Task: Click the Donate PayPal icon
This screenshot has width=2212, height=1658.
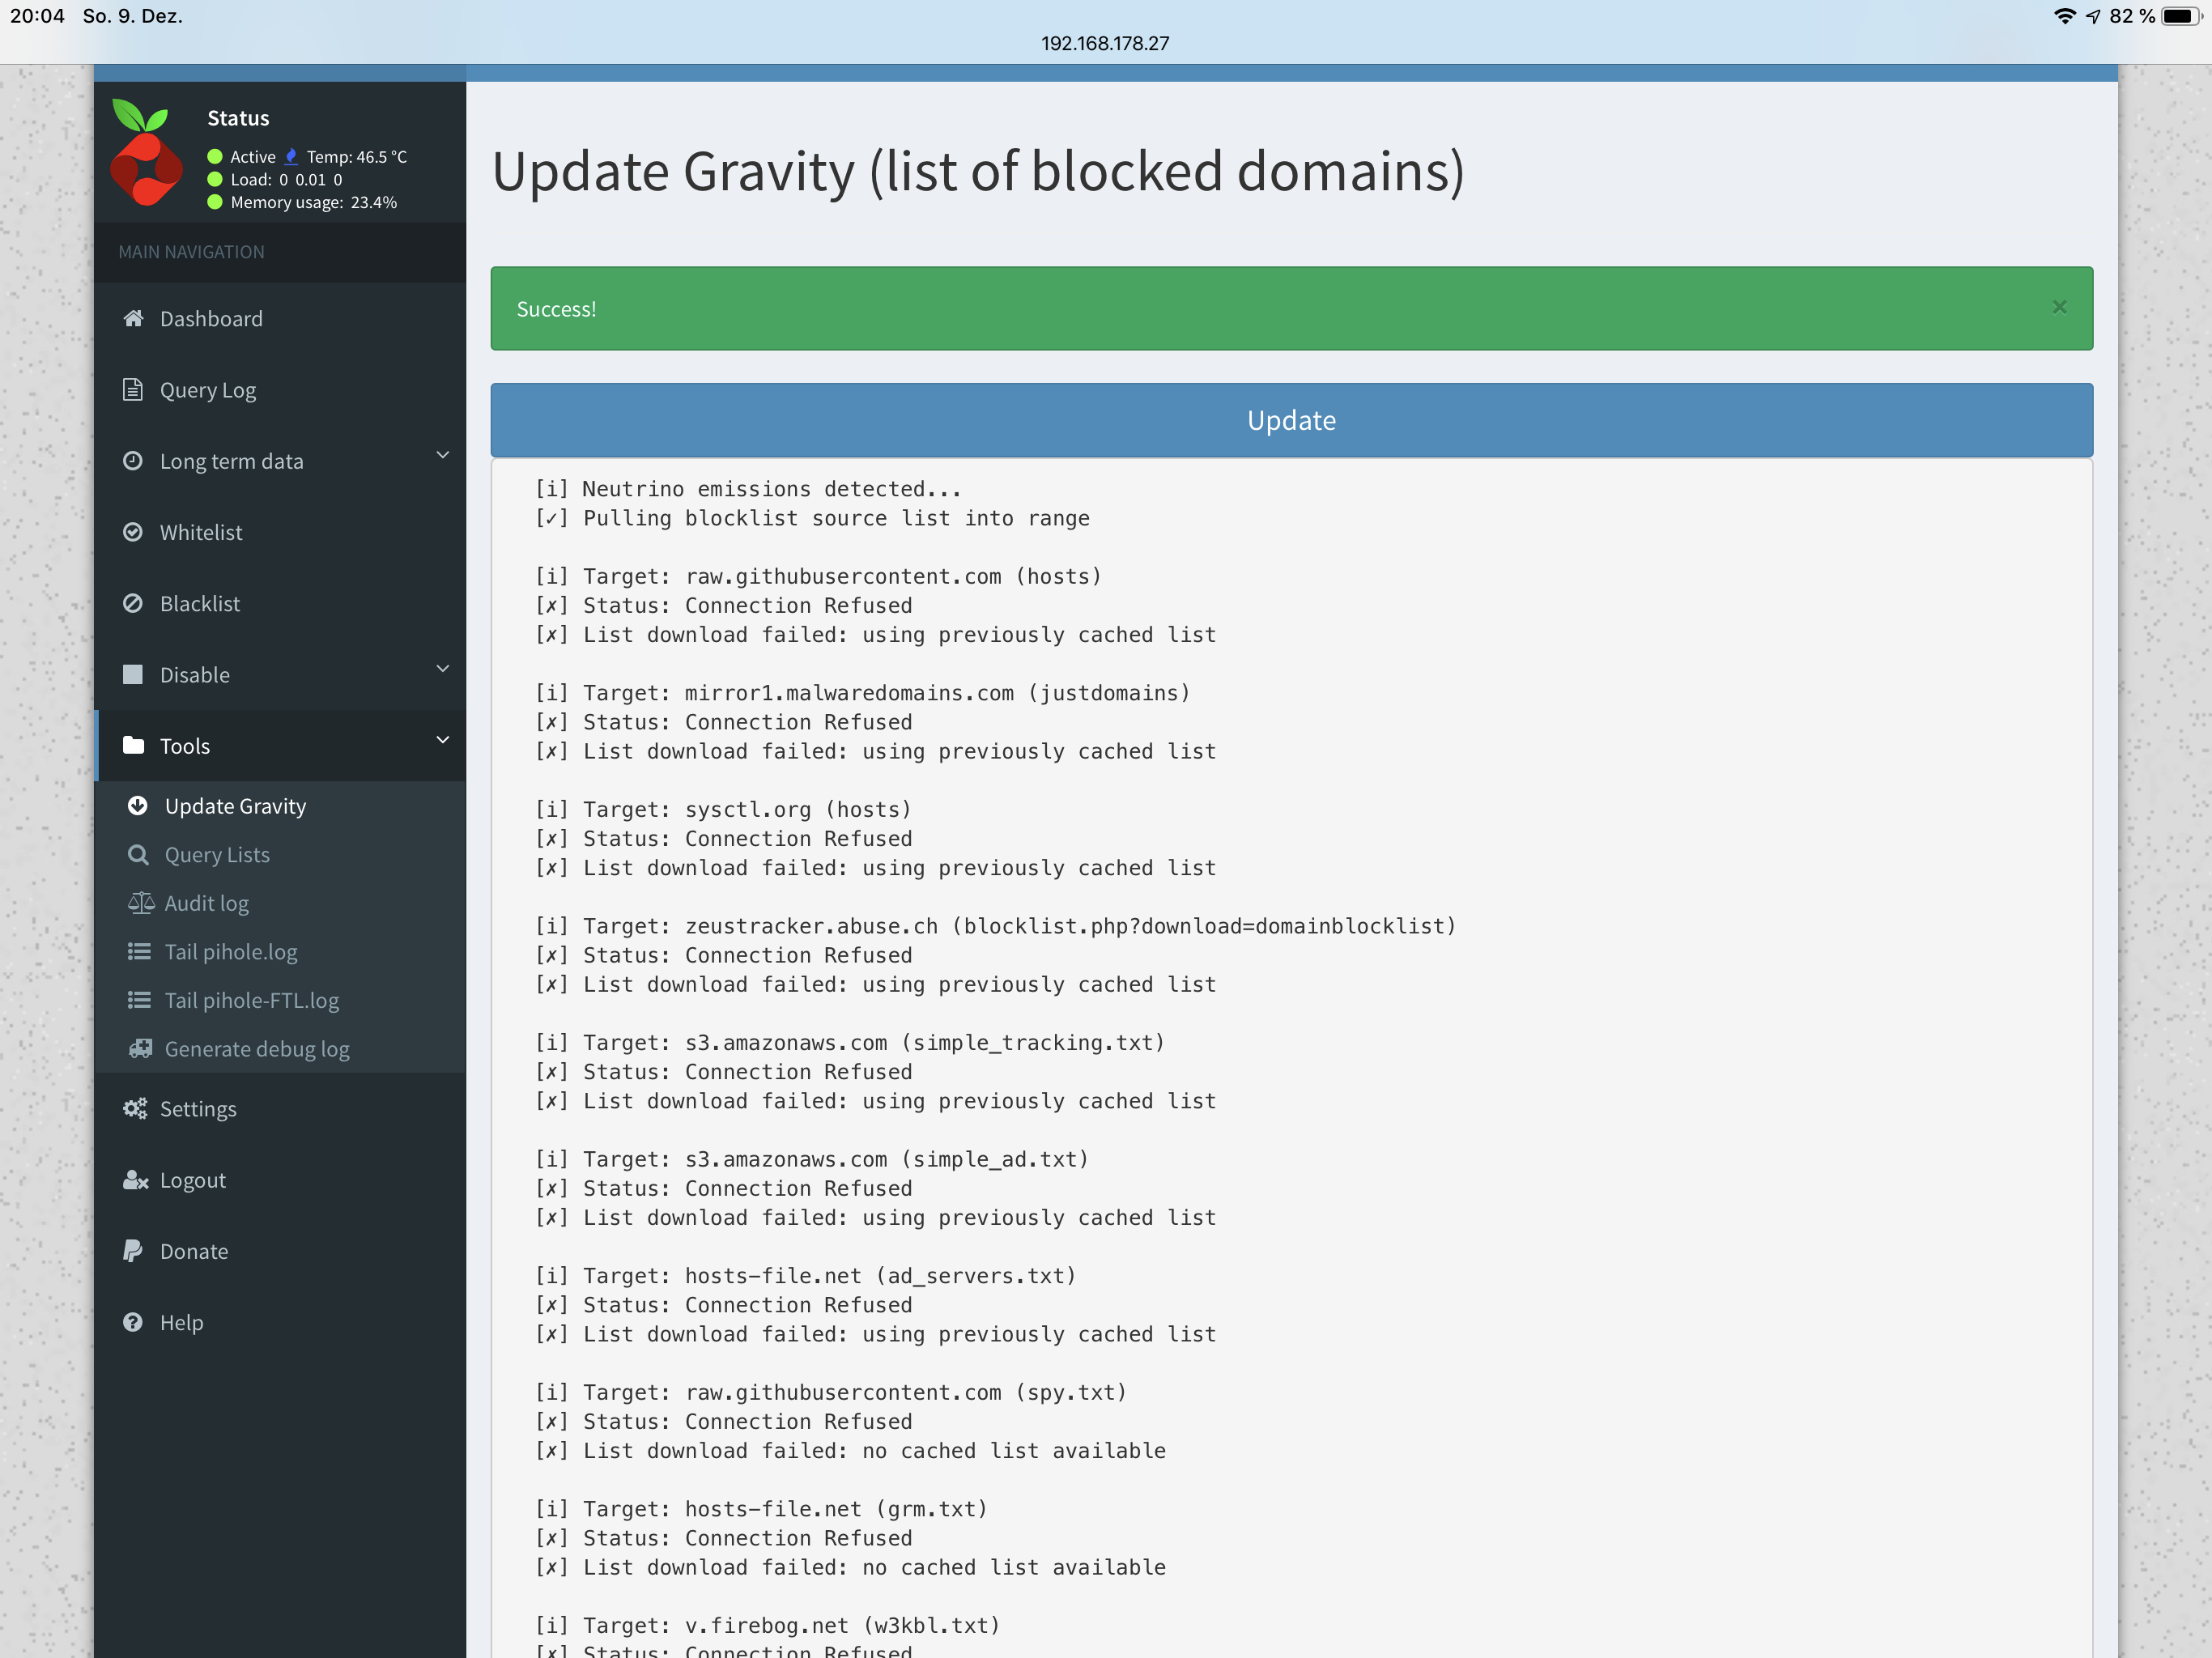Action: (x=134, y=1250)
